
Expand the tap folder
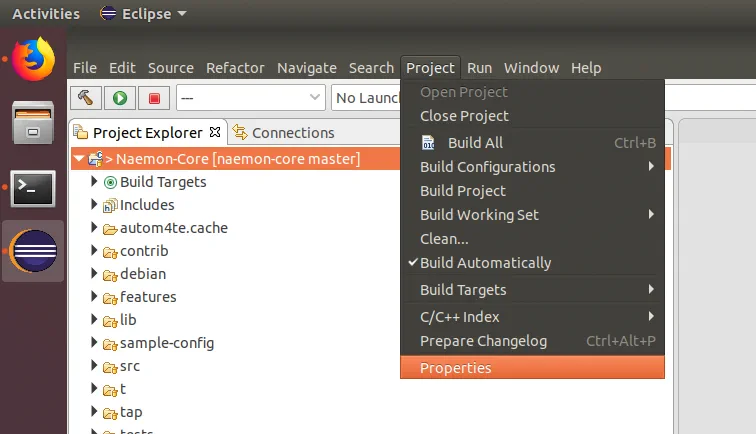click(94, 411)
